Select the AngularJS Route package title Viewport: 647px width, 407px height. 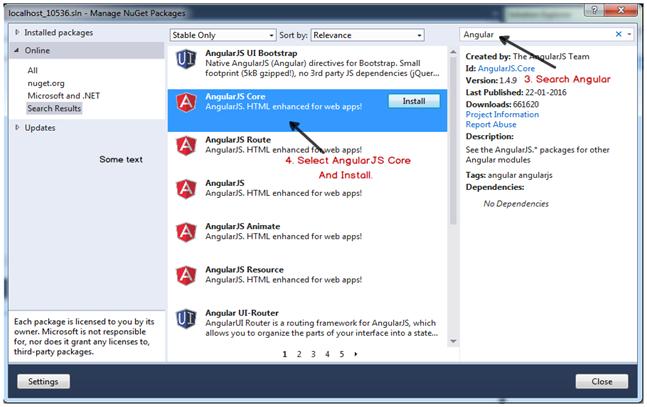238,140
